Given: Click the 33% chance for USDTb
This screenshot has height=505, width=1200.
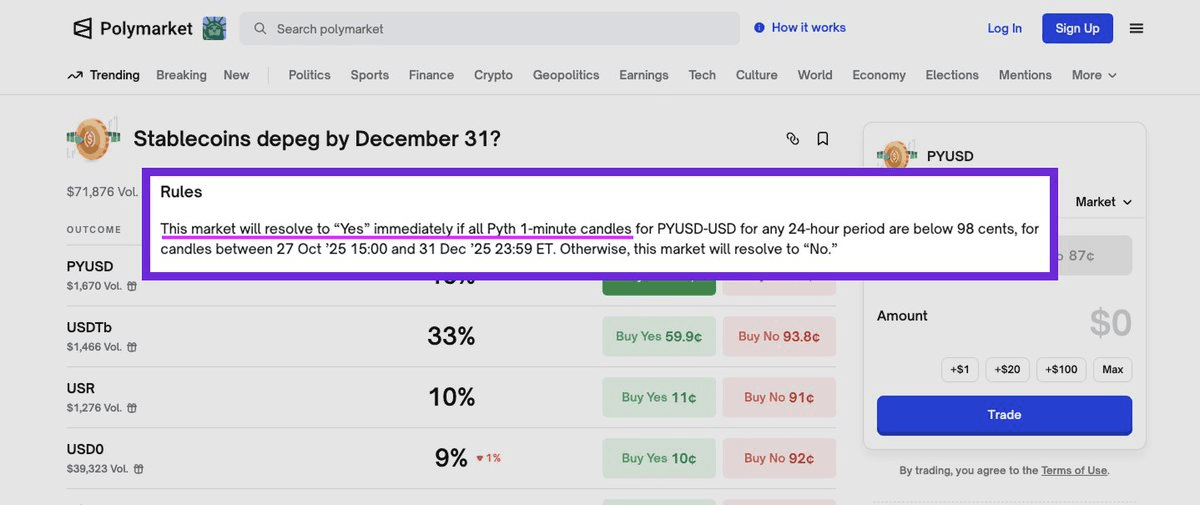Looking at the screenshot, I should (x=451, y=336).
